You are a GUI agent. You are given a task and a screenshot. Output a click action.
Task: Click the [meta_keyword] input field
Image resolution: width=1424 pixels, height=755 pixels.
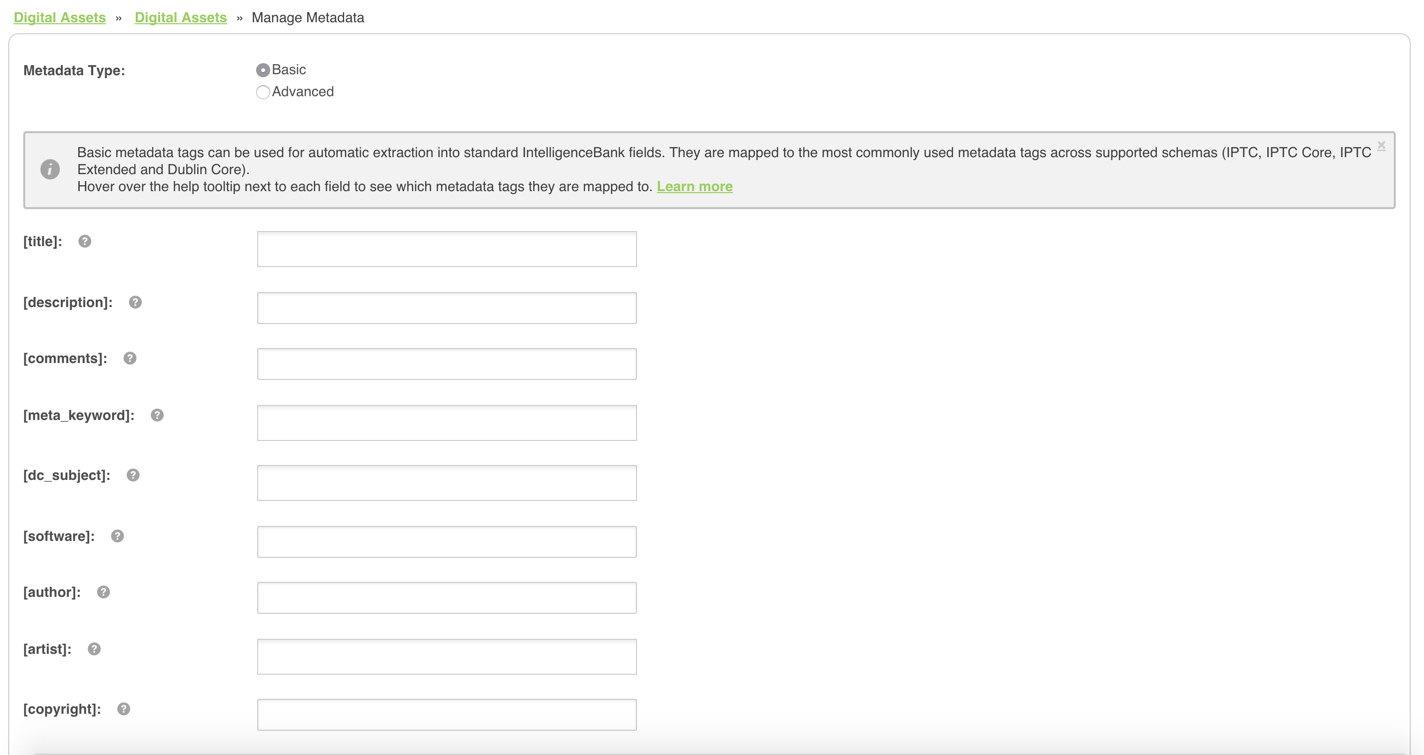pos(446,423)
